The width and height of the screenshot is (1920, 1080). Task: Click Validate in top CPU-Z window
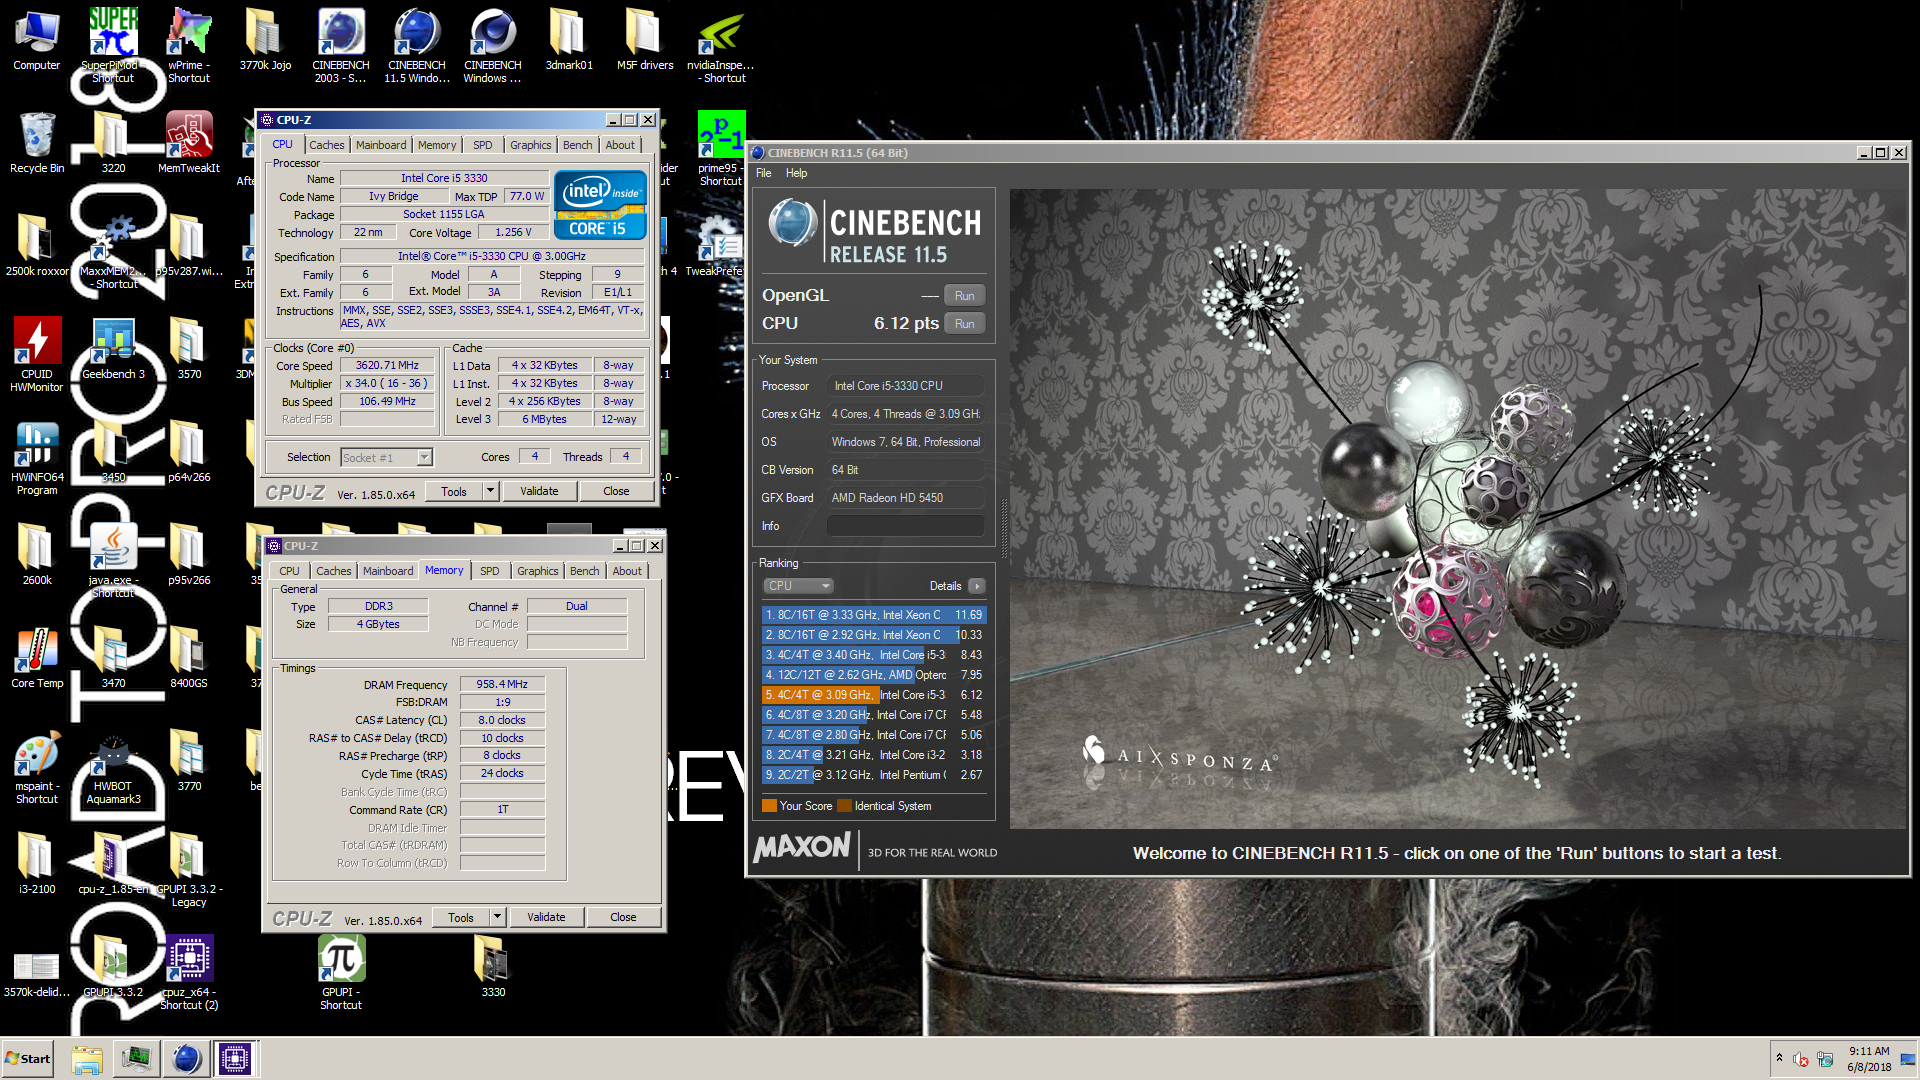(x=539, y=491)
